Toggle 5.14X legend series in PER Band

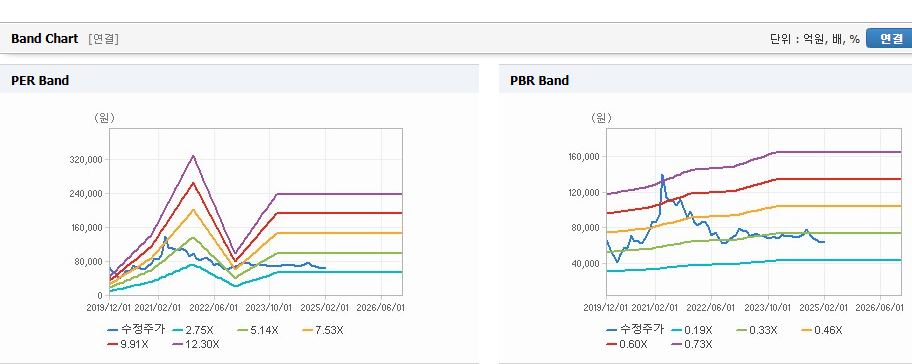(x=259, y=330)
